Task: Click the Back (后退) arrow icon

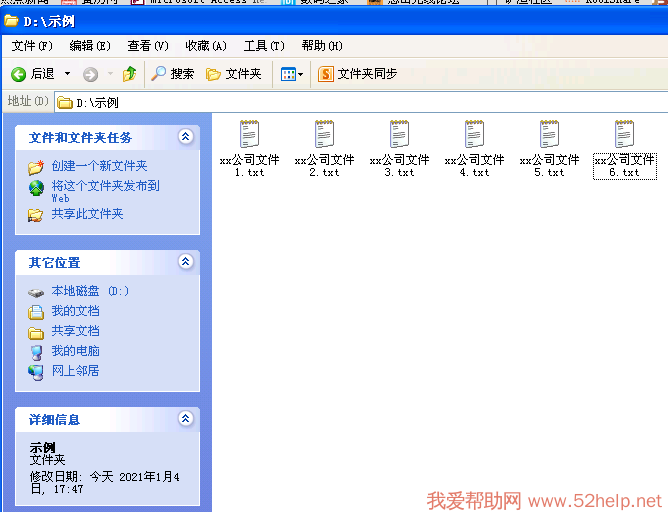Action: tap(18, 74)
